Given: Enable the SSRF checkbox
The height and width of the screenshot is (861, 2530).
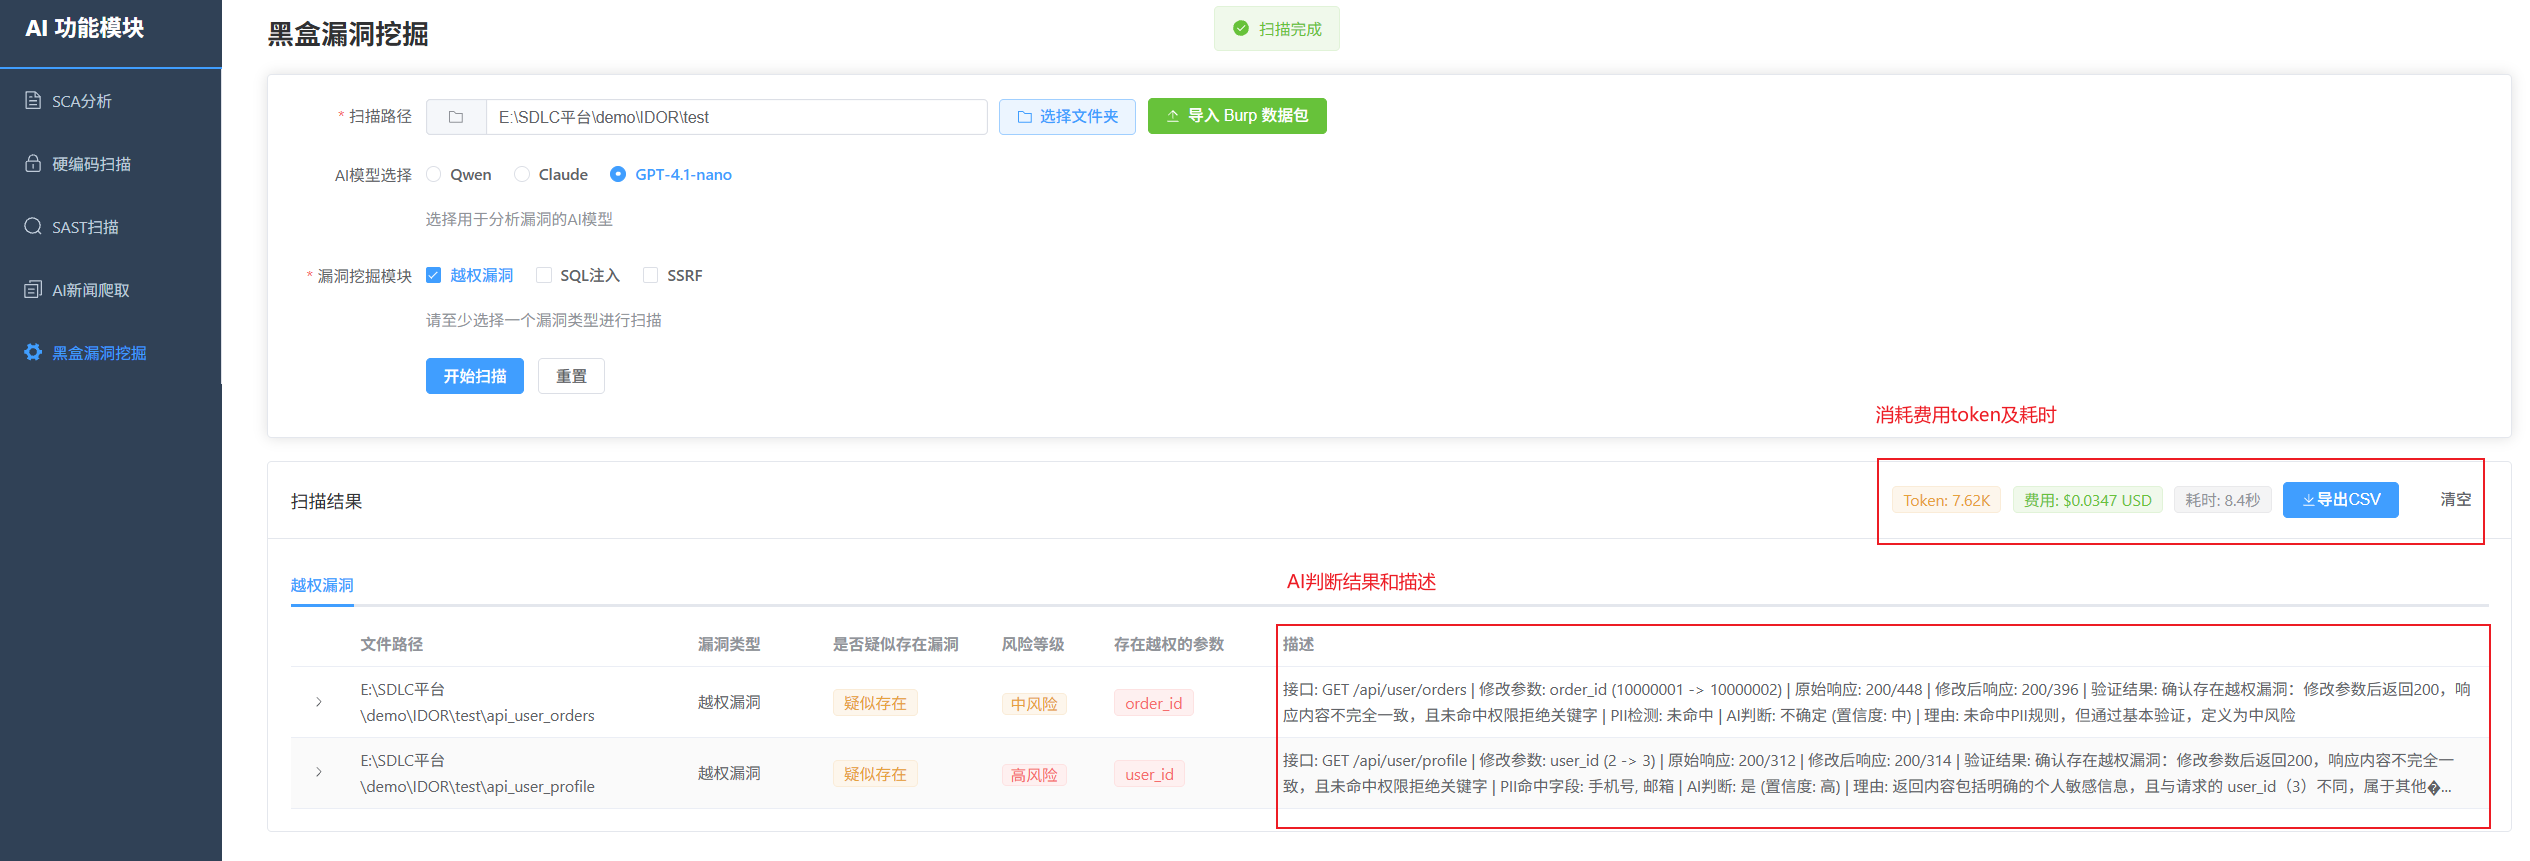Looking at the screenshot, I should (x=651, y=275).
